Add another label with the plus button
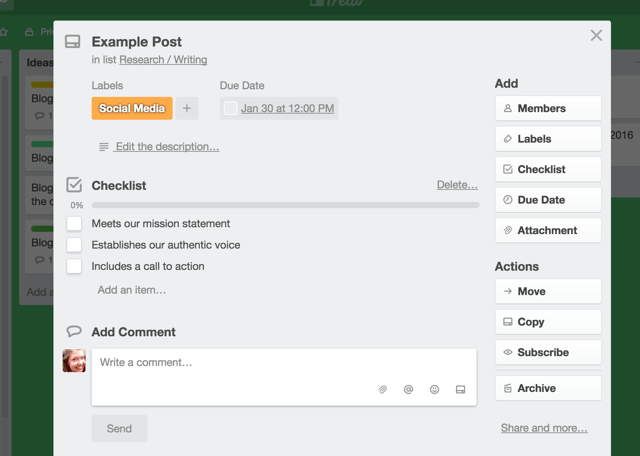The width and height of the screenshot is (640, 456). tap(187, 108)
